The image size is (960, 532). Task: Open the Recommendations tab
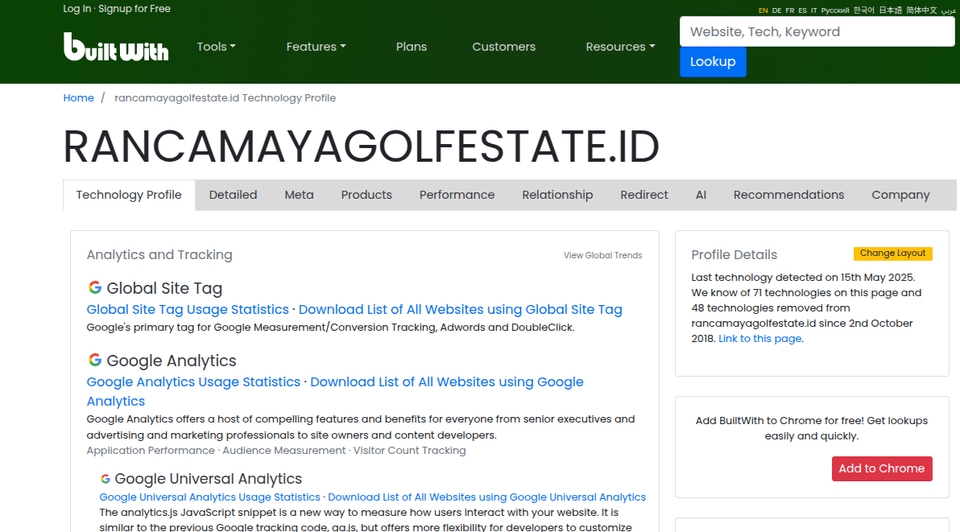click(x=789, y=195)
